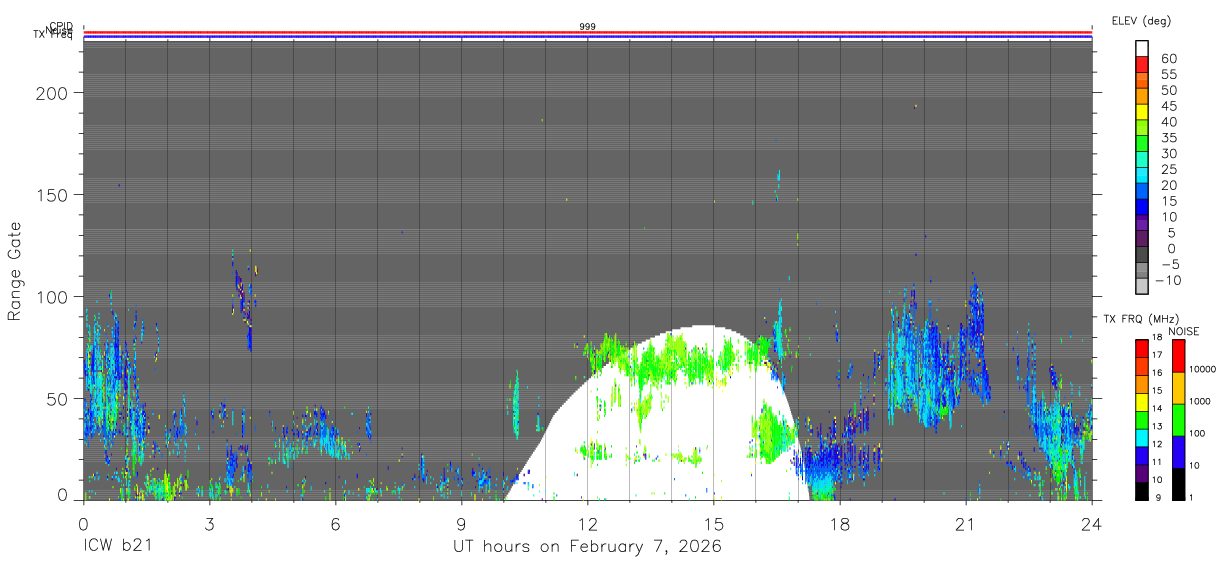Click TX FRQ legend label '9'
This screenshot has width=1228, height=567.
(1158, 498)
